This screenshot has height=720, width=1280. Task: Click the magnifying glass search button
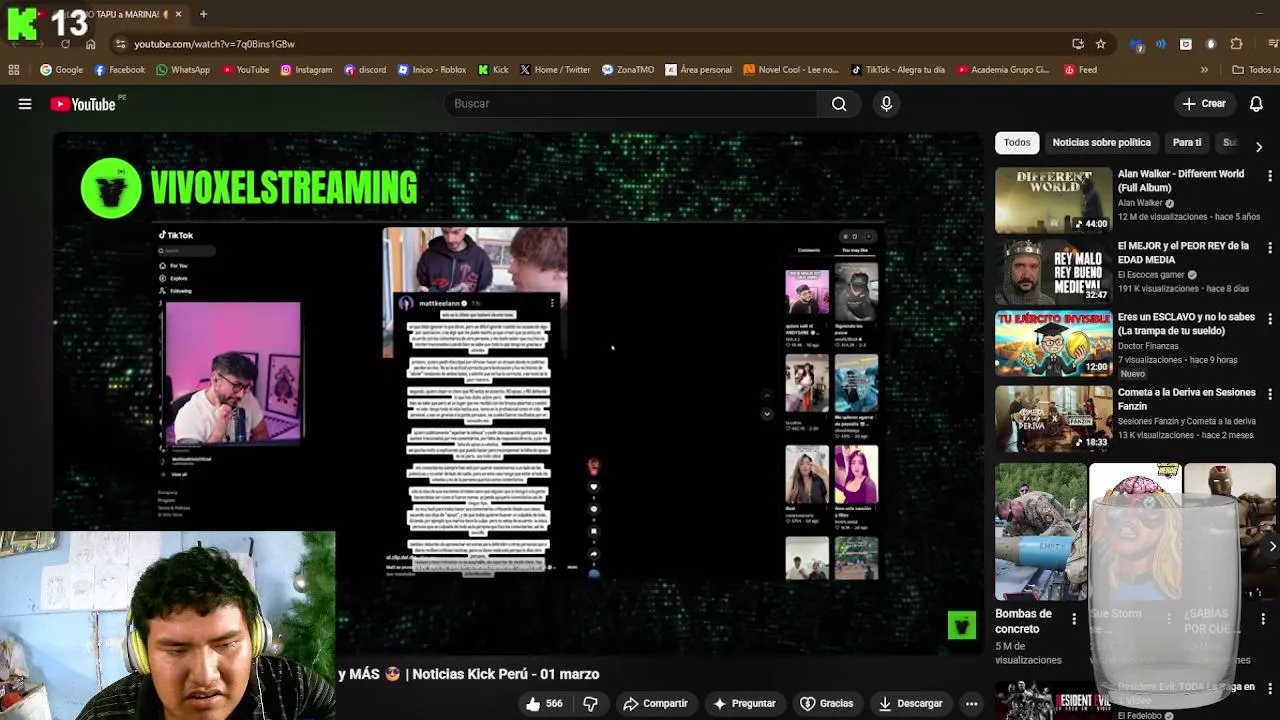tap(839, 104)
